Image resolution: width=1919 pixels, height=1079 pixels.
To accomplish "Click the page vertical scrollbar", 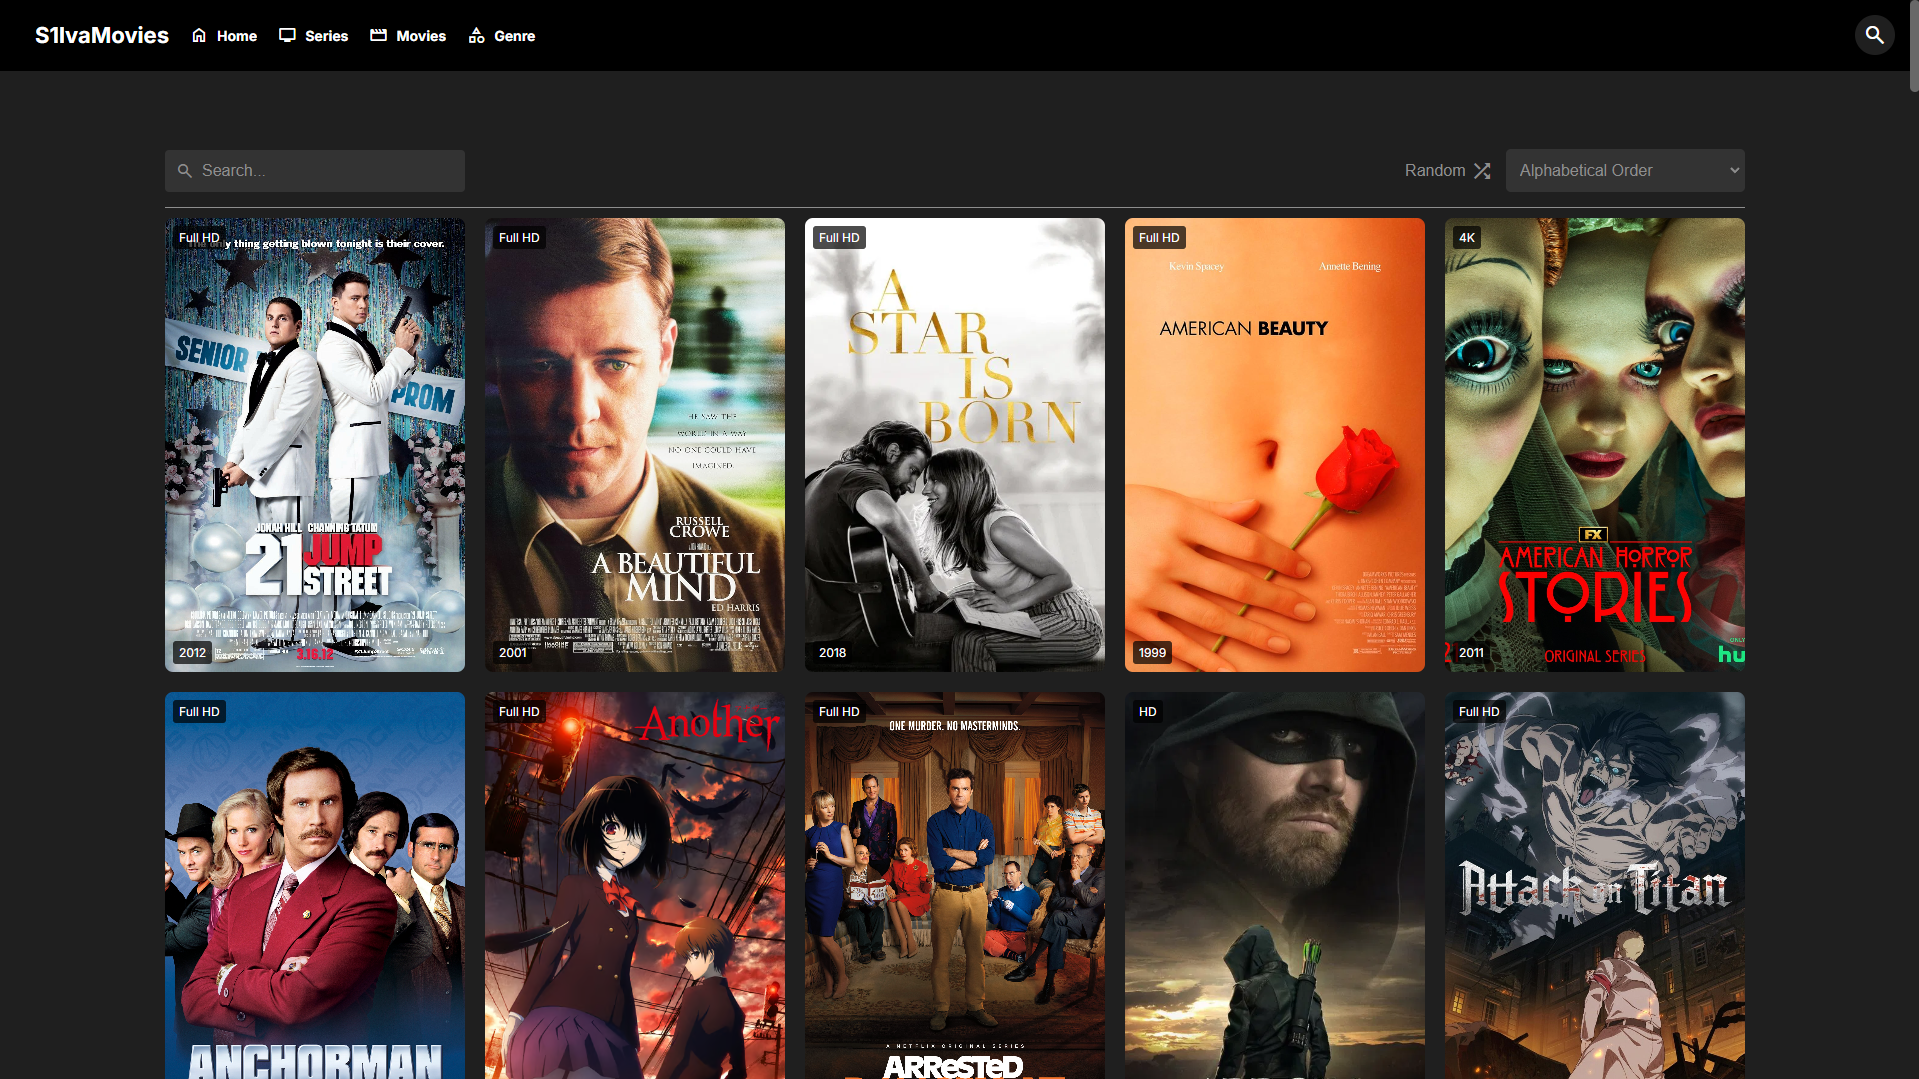I will (1913, 50).
